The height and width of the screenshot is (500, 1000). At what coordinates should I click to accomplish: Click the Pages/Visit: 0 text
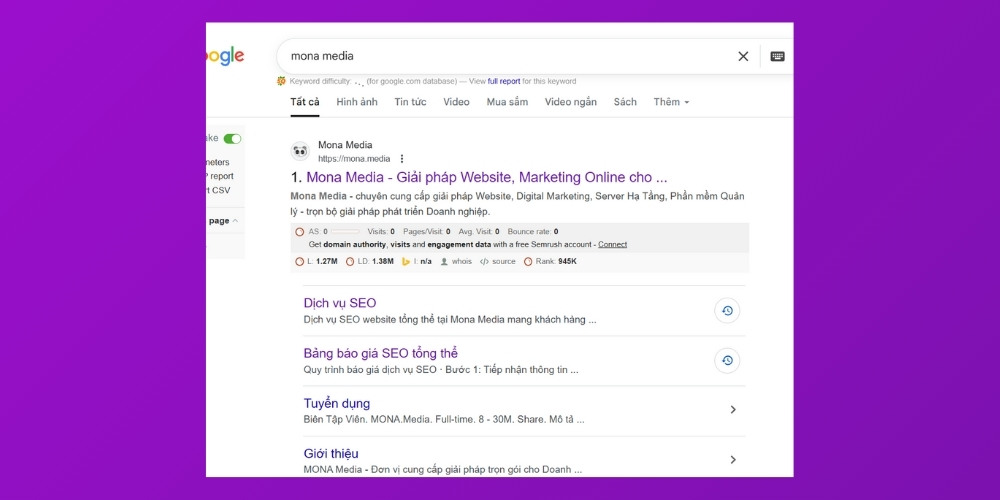pos(426,232)
